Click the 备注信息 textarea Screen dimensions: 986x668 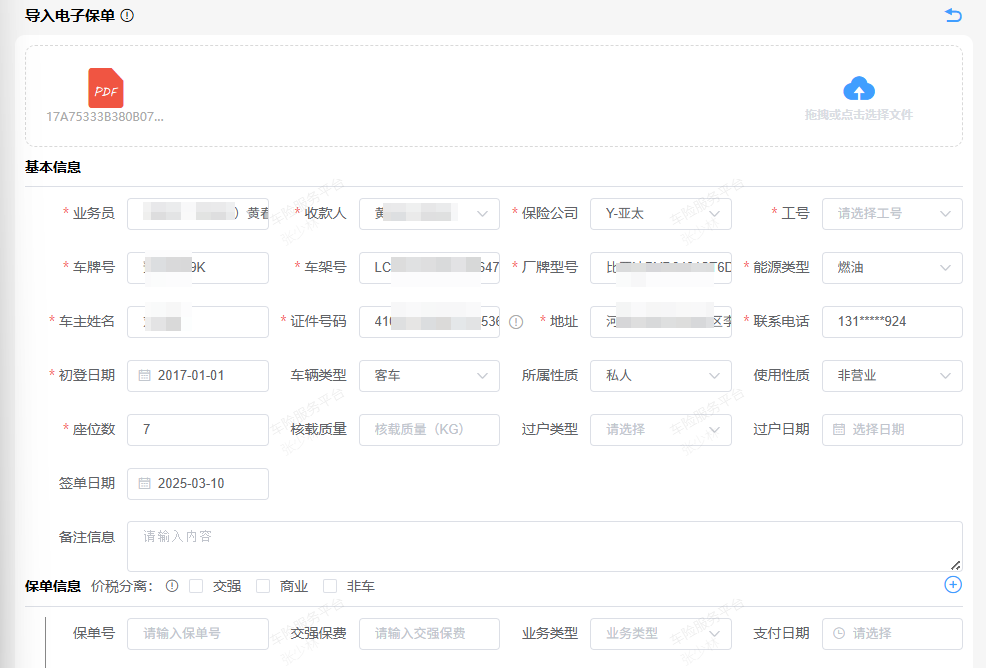click(545, 546)
